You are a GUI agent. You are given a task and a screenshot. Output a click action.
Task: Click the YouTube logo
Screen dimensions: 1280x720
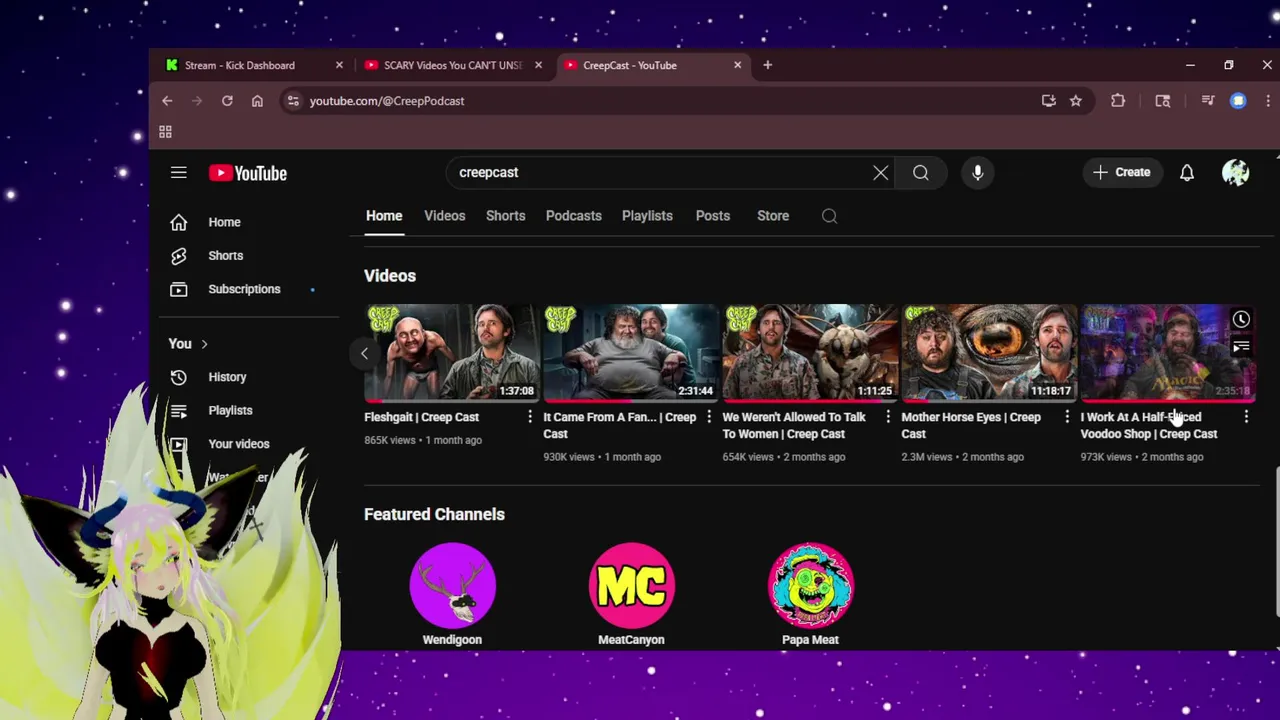[248, 173]
